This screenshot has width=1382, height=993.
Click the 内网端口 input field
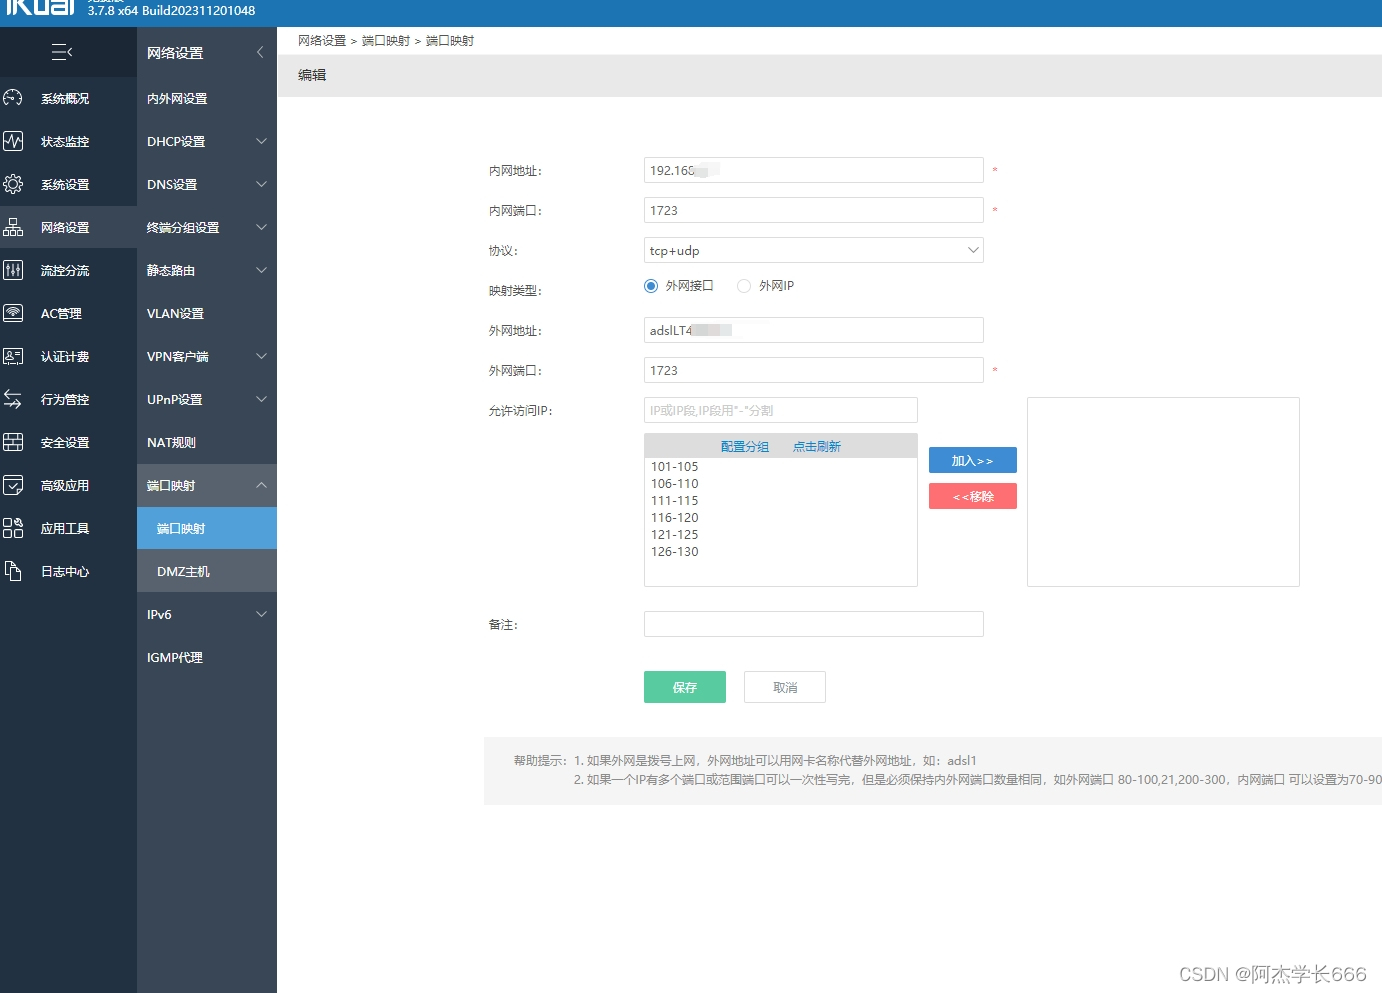(x=813, y=210)
